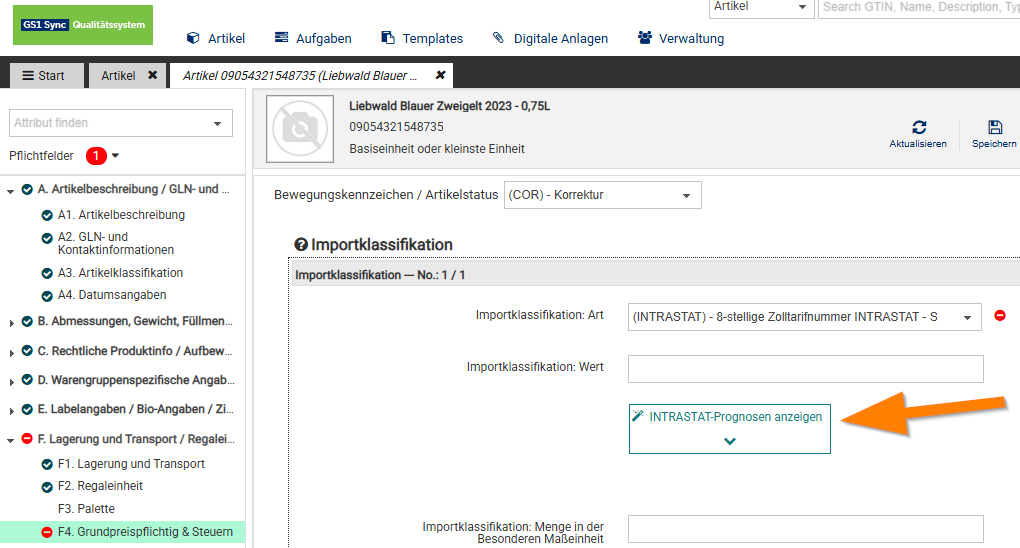Open the Attribut finden dropdown

(217, 123)
